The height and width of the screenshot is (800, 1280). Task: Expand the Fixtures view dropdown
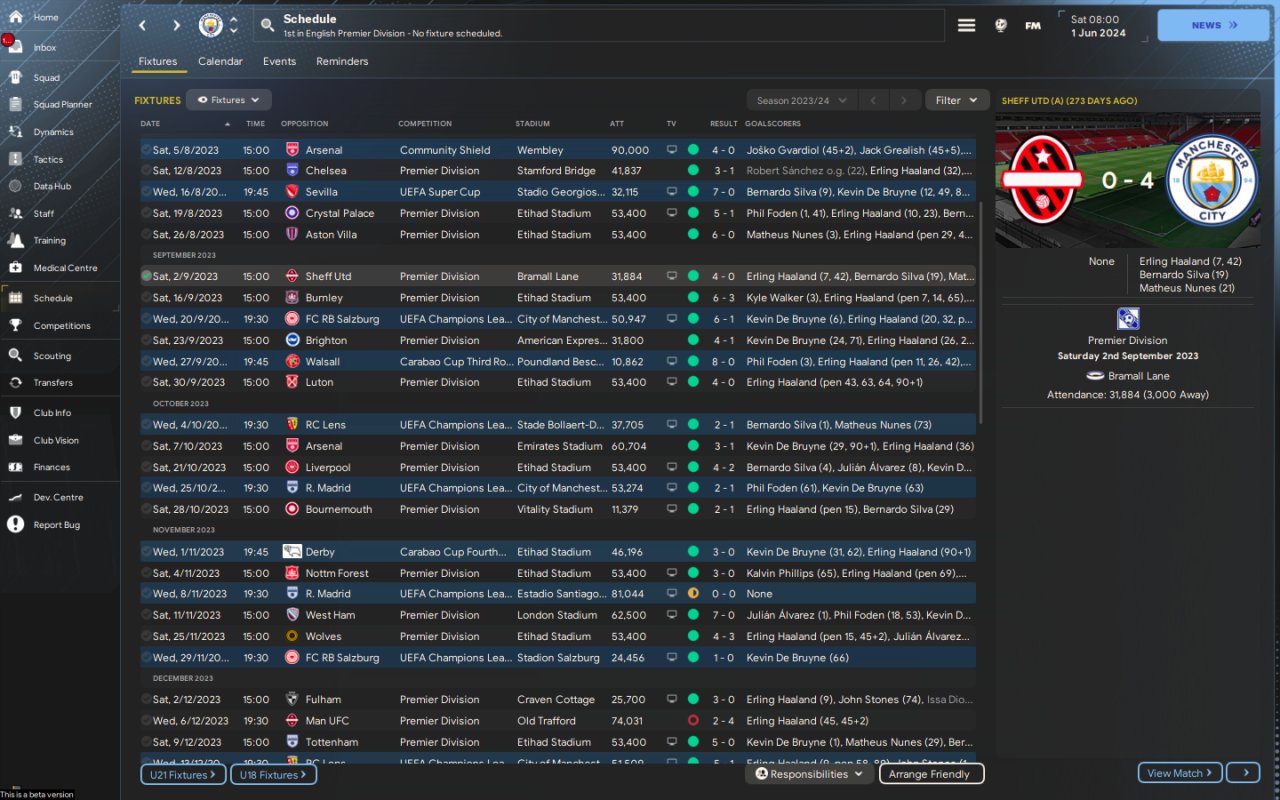(x=229, y=100)
